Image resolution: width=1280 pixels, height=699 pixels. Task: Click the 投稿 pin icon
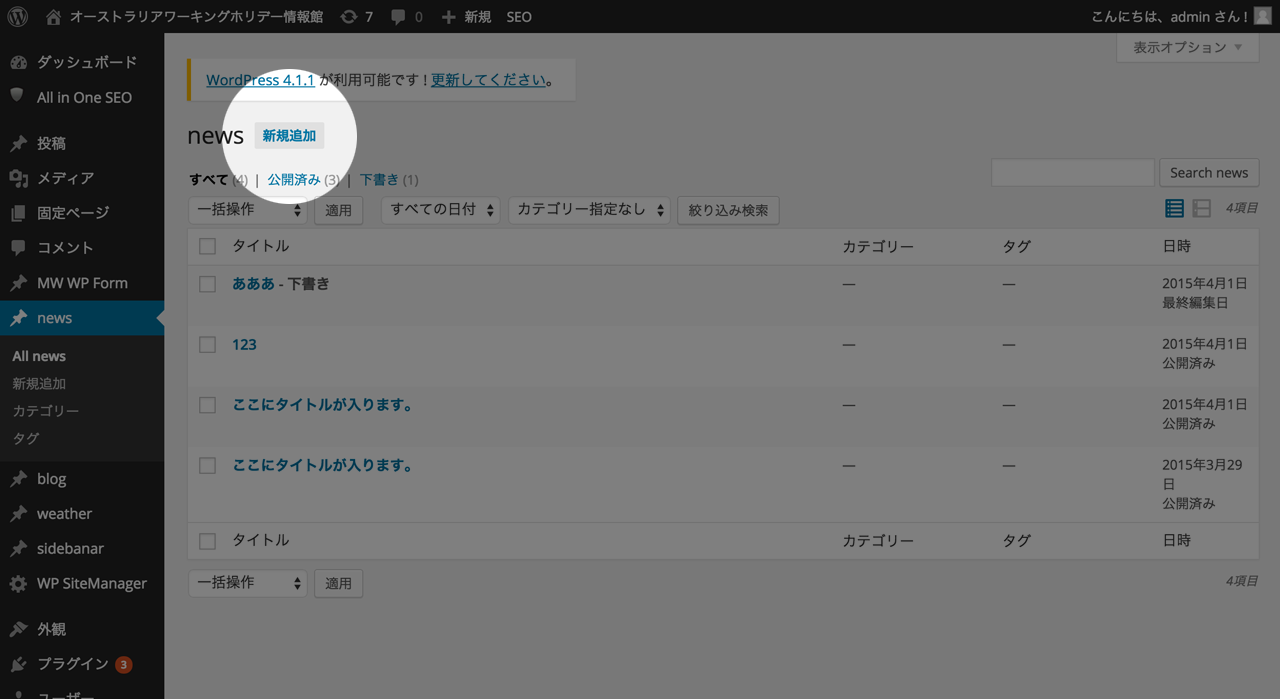click(18, 143)
